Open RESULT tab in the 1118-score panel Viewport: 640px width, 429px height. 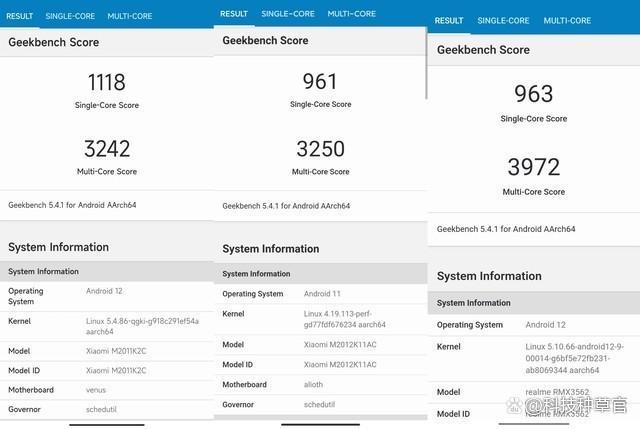[x=20, y=16]
